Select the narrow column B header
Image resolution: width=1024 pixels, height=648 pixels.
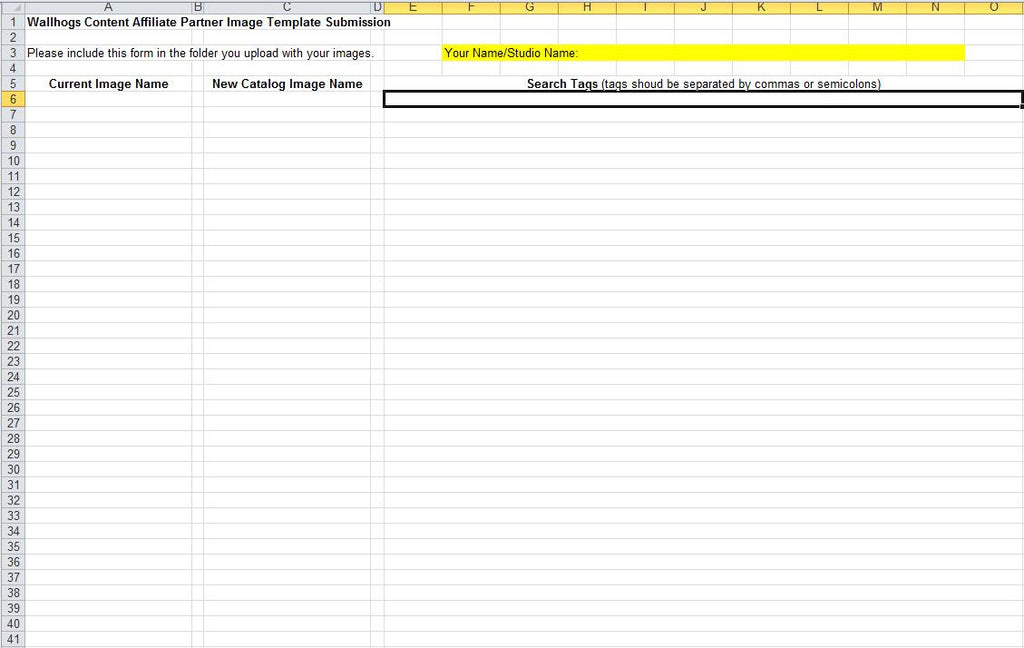tap(198, 7)
